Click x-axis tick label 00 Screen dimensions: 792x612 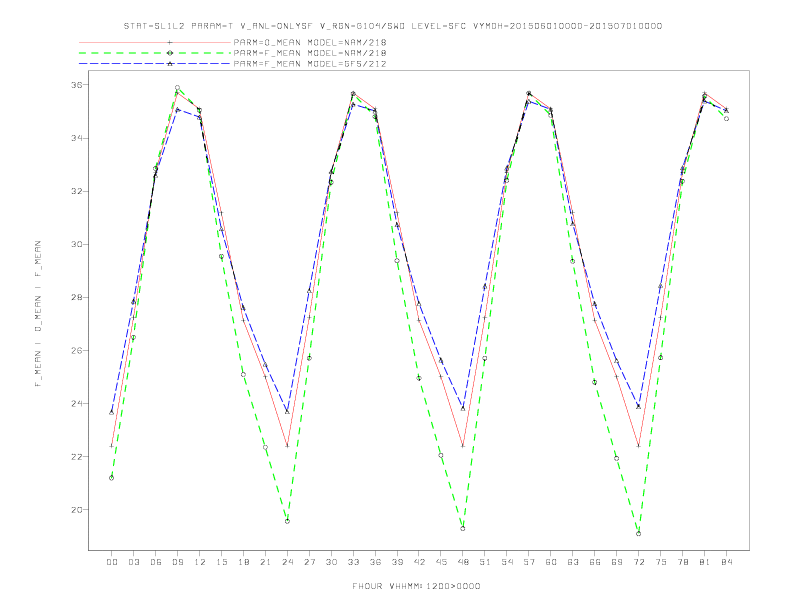tap(112, 562)
